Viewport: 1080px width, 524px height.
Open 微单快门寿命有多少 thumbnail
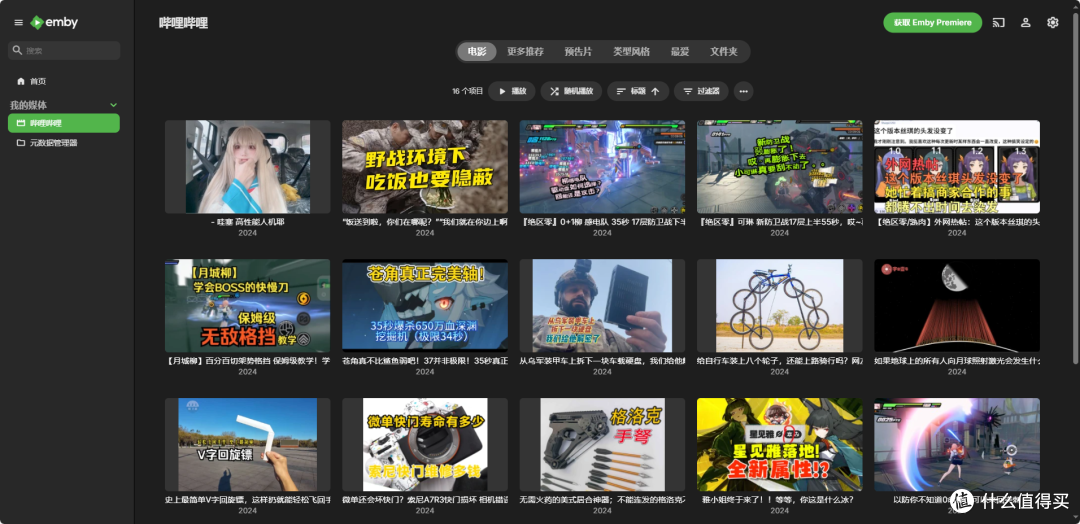pos(425,445)
